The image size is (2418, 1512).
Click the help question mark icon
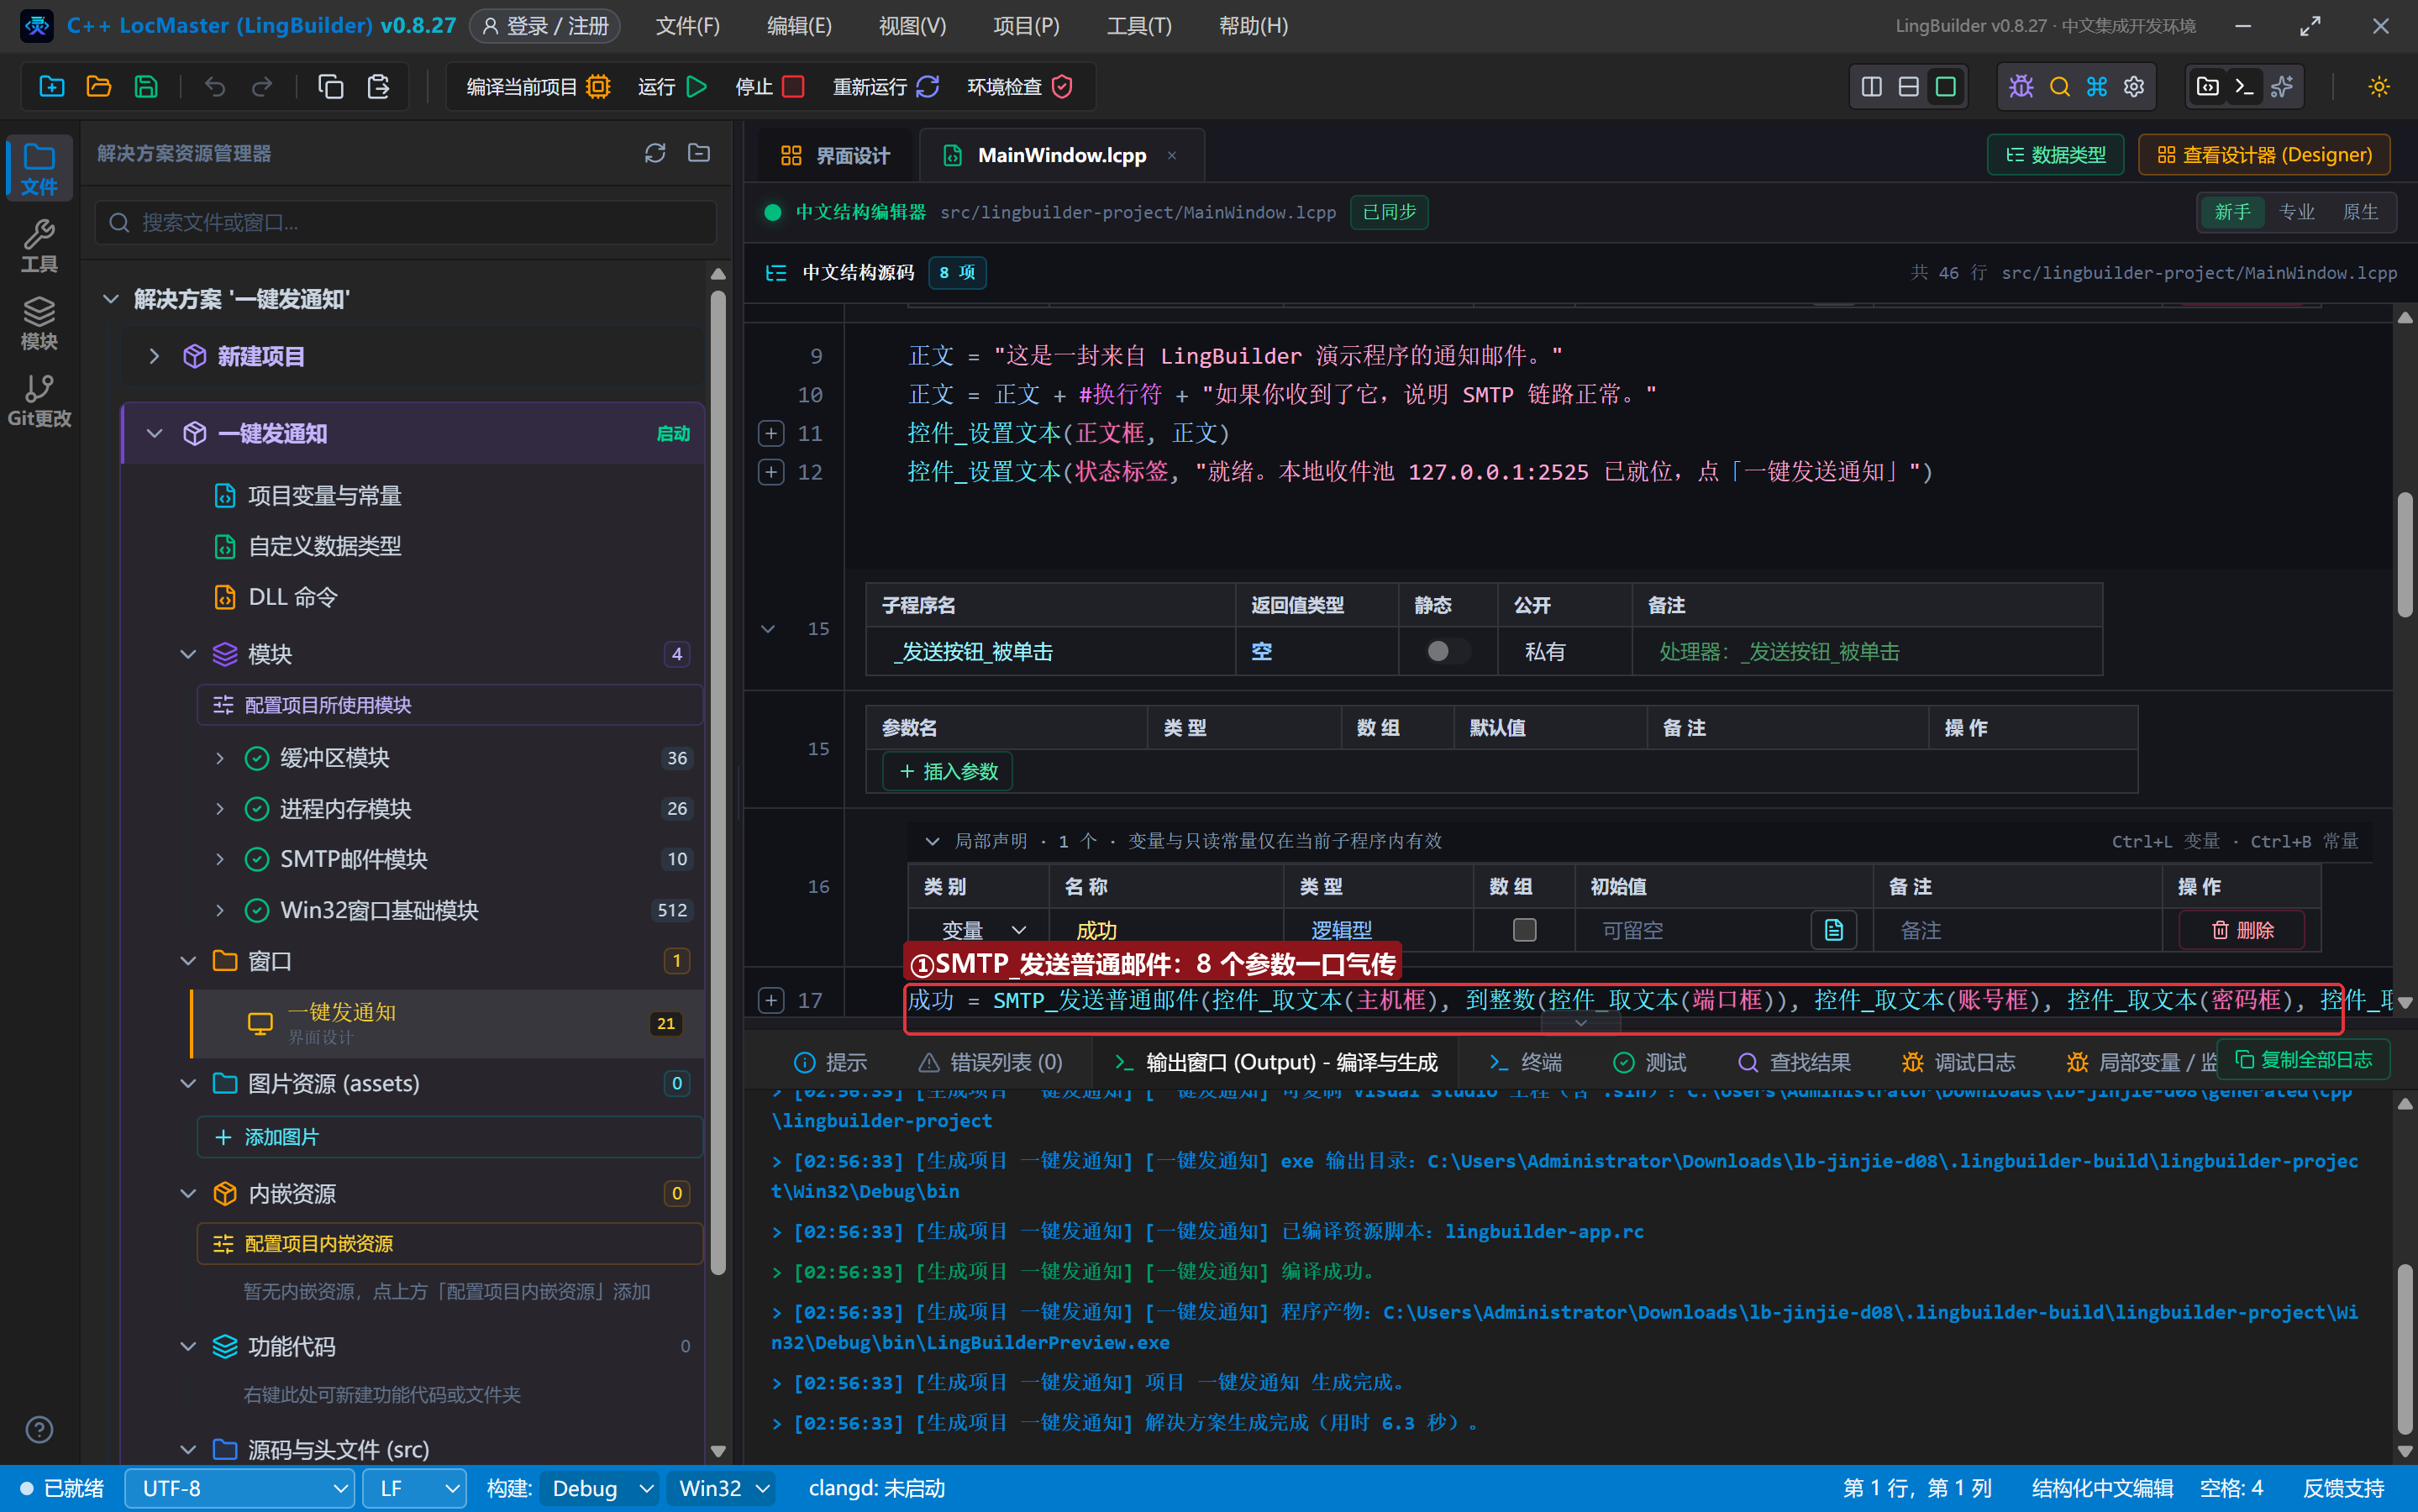tap(39, 1429)
